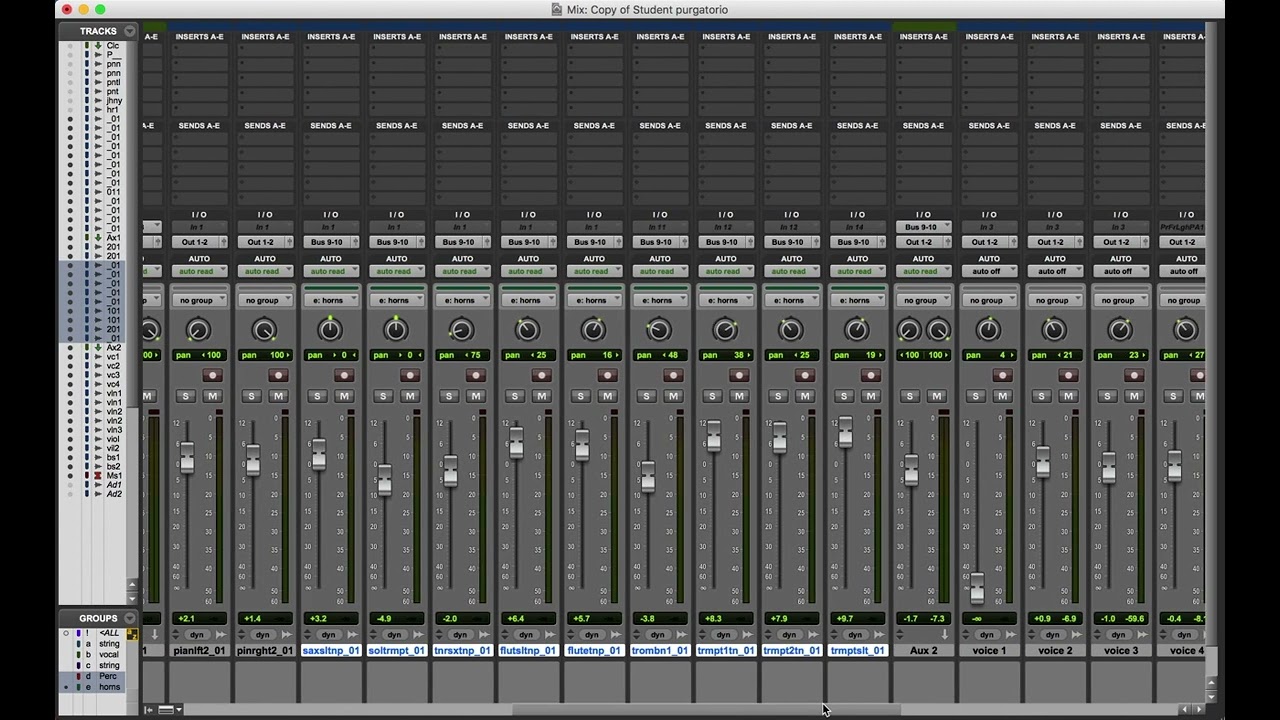Click the Aux 2 track name
Viewport: 1280px width, 720px height.
[923, 651]
